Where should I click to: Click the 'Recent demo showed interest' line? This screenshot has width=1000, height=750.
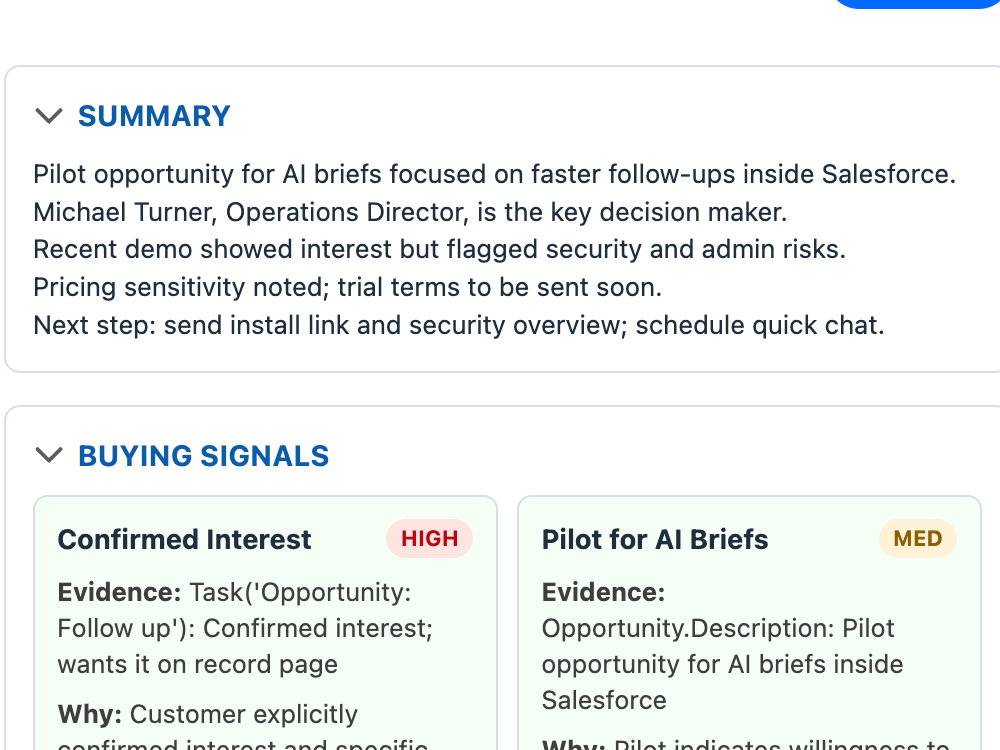coord(439,249)
